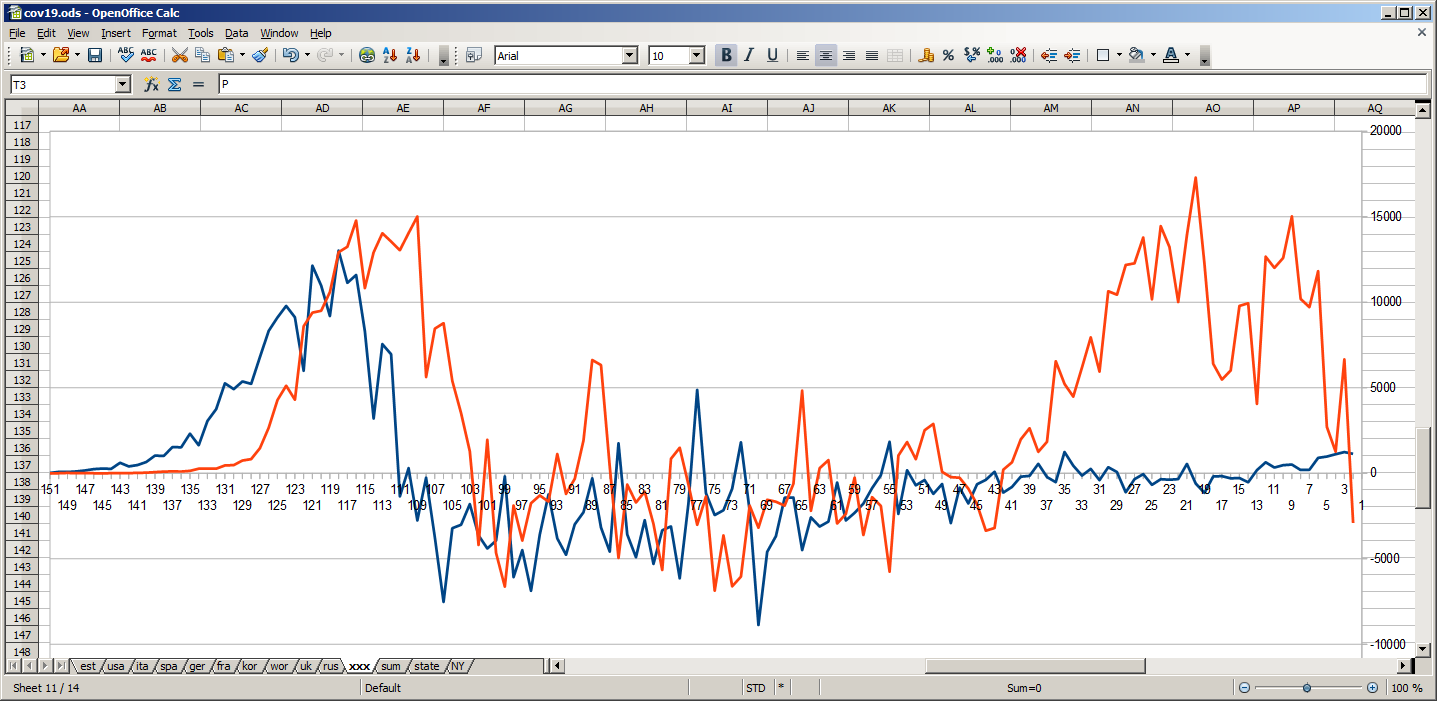Click the 100 % zoom level

(x=1407, y=688)
